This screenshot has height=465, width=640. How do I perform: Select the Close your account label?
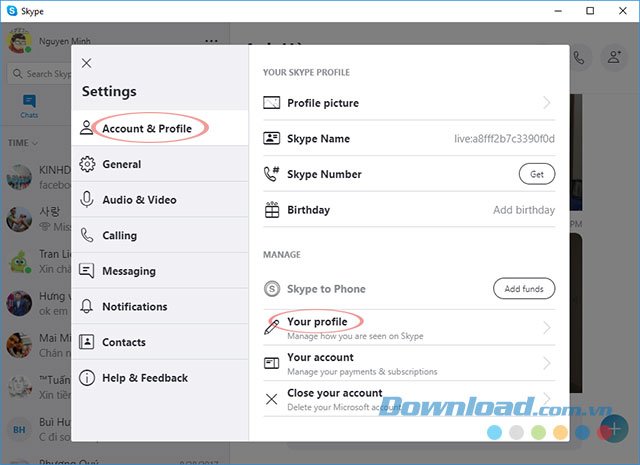(x=335, y=393)
